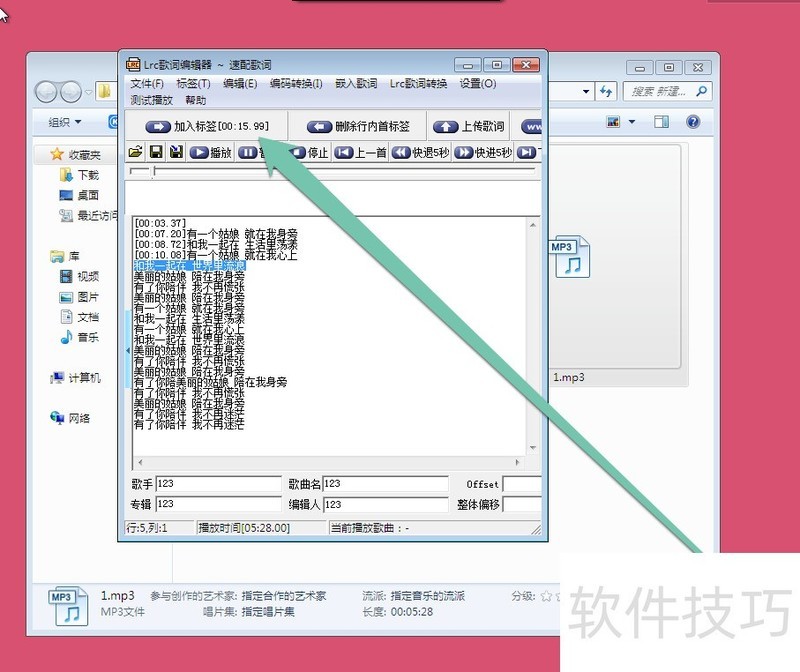Image resolution: width=800 pixels, height=672 pixels.
Task: Stop playback with the 停止 button
Action: point(310,153)
